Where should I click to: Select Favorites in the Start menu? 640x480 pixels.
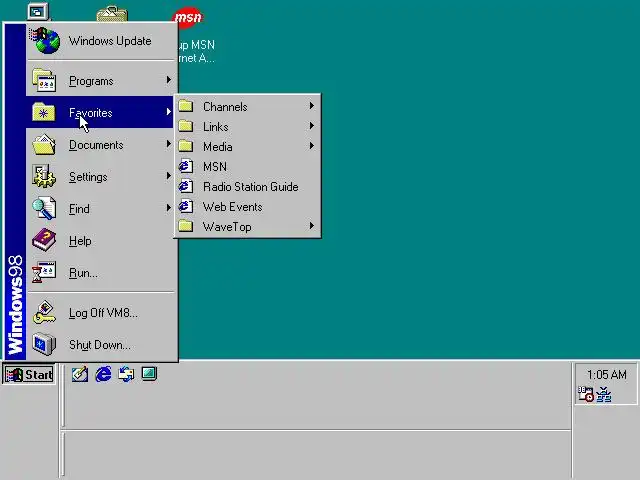102,112
